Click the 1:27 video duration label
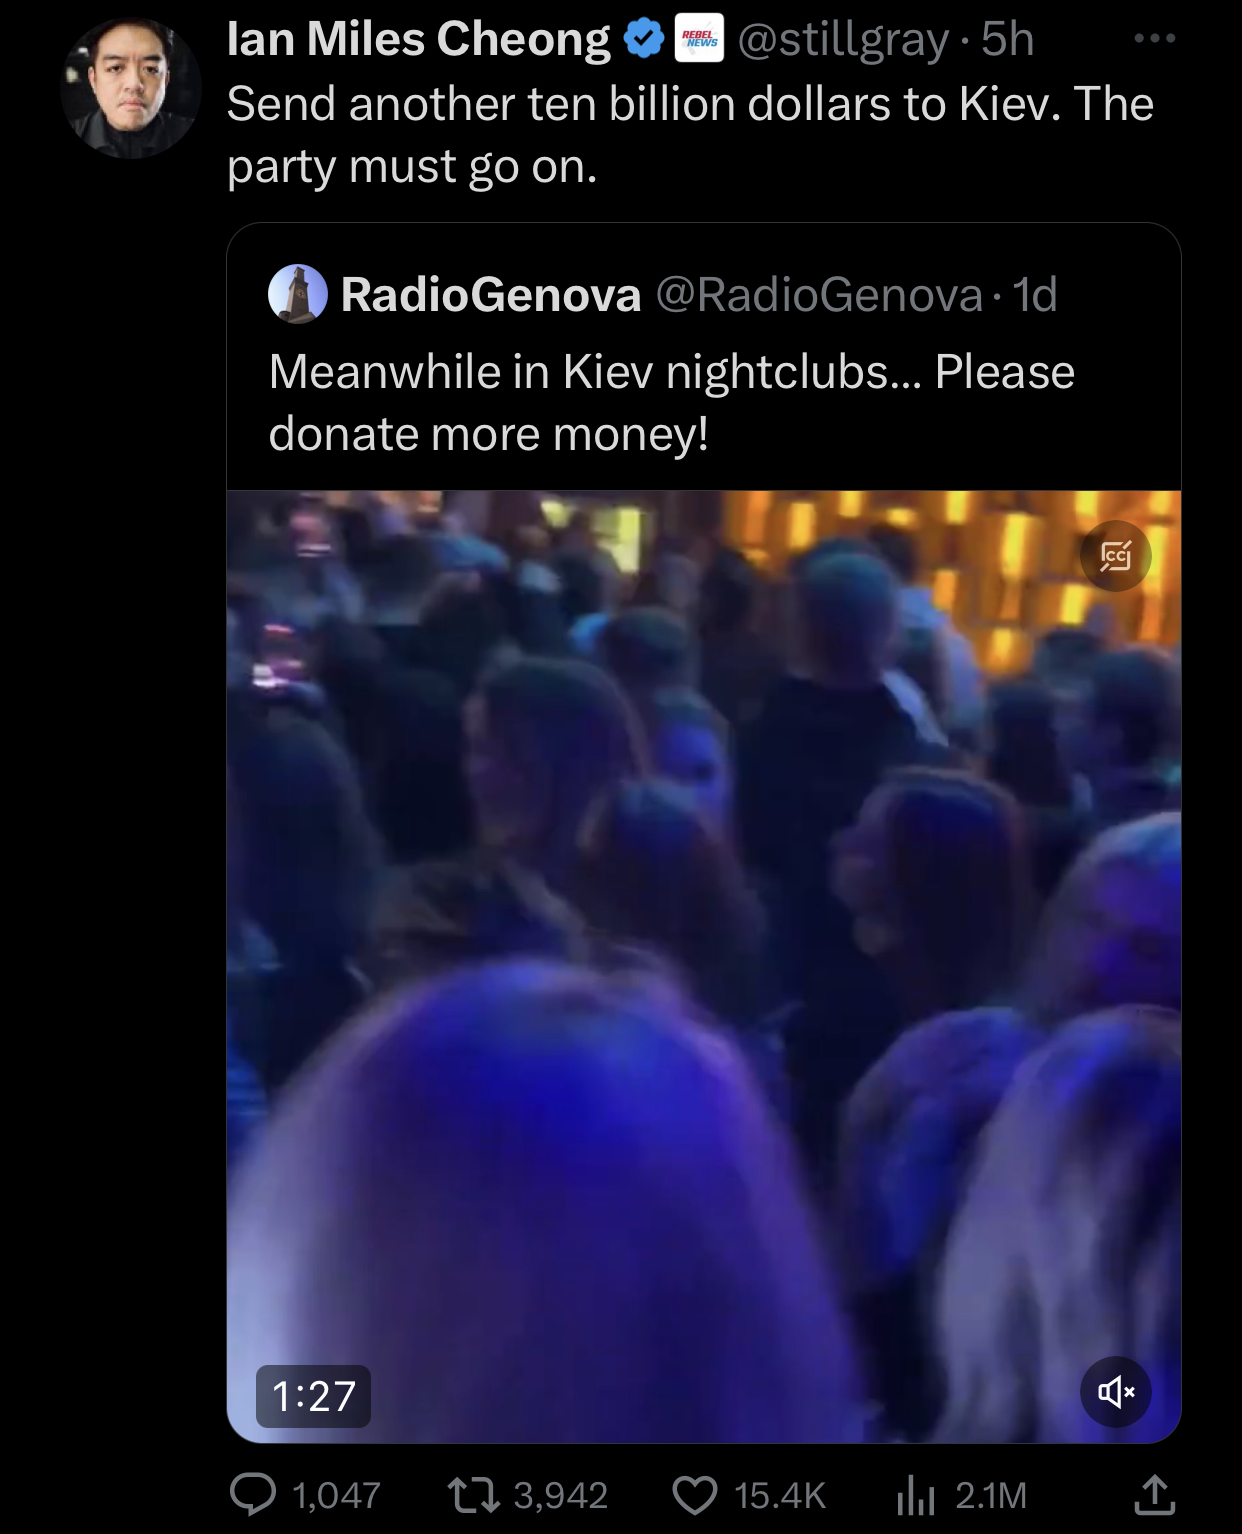Viewport: 1242px width, 1534px height. 314,1396
